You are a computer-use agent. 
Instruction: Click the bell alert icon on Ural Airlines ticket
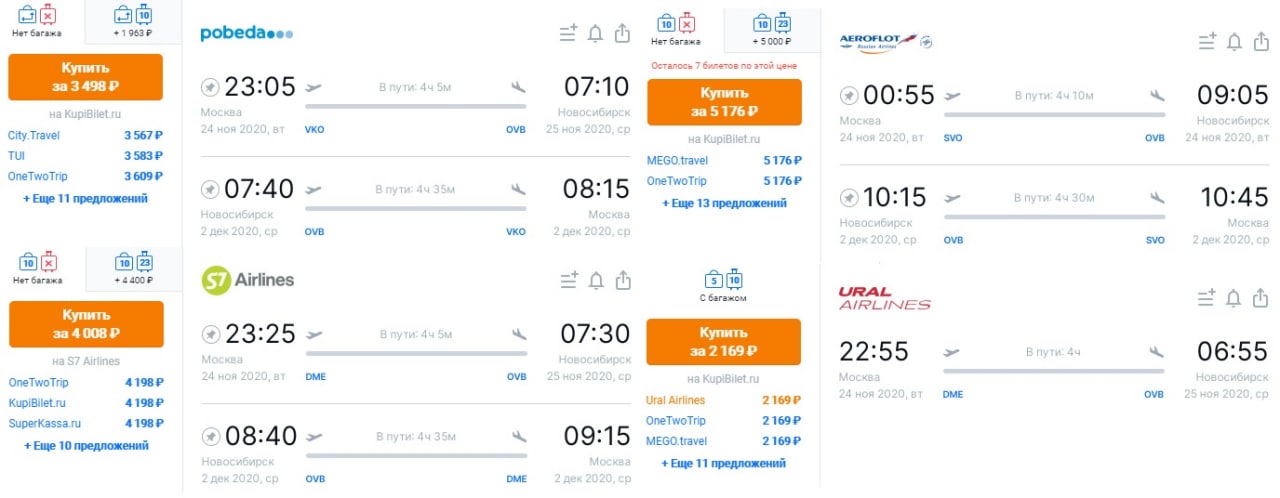(1234, 298)
